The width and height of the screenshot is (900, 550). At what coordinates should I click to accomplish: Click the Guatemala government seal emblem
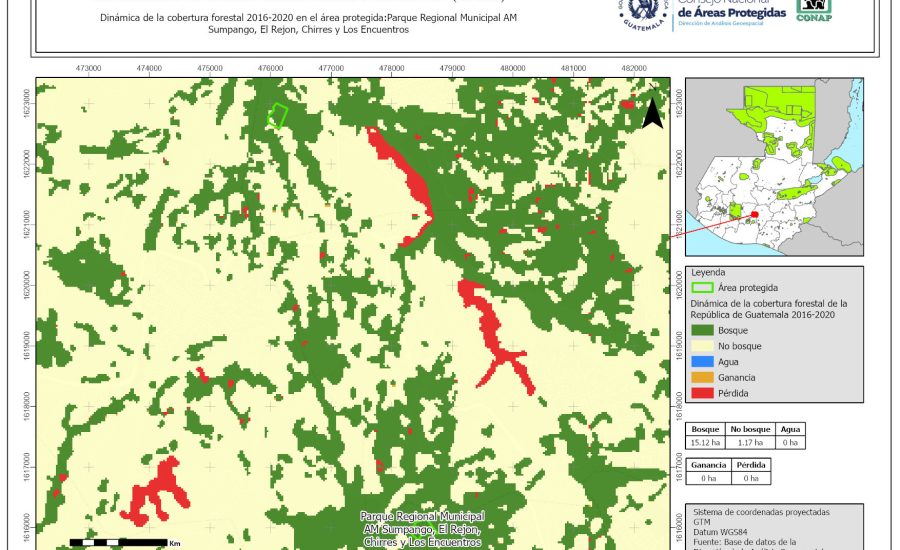647,12
